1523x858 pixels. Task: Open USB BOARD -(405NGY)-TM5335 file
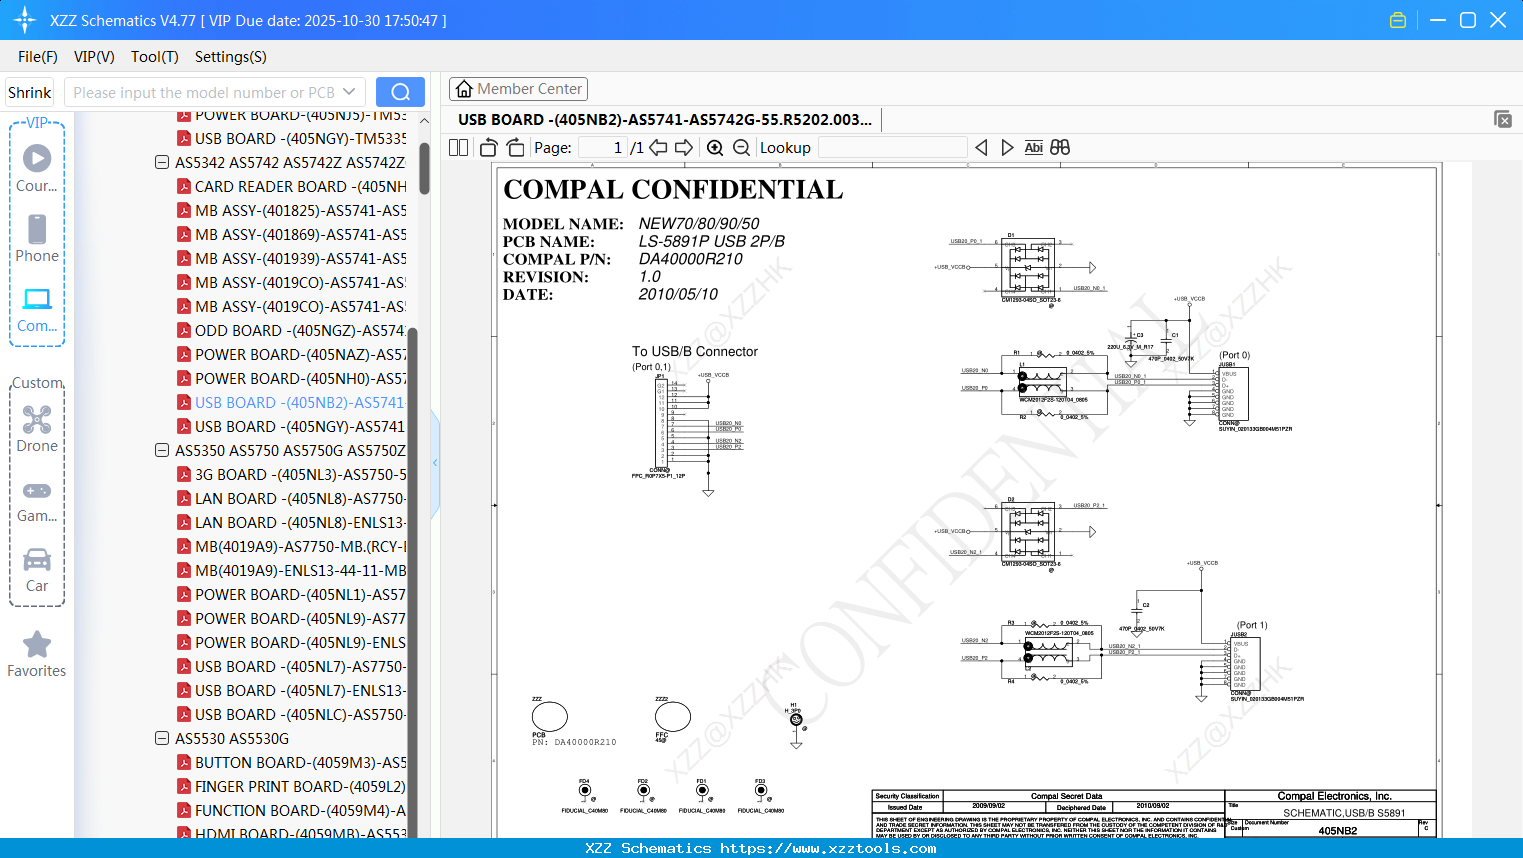pyautogui.click(x=292, y=138)
